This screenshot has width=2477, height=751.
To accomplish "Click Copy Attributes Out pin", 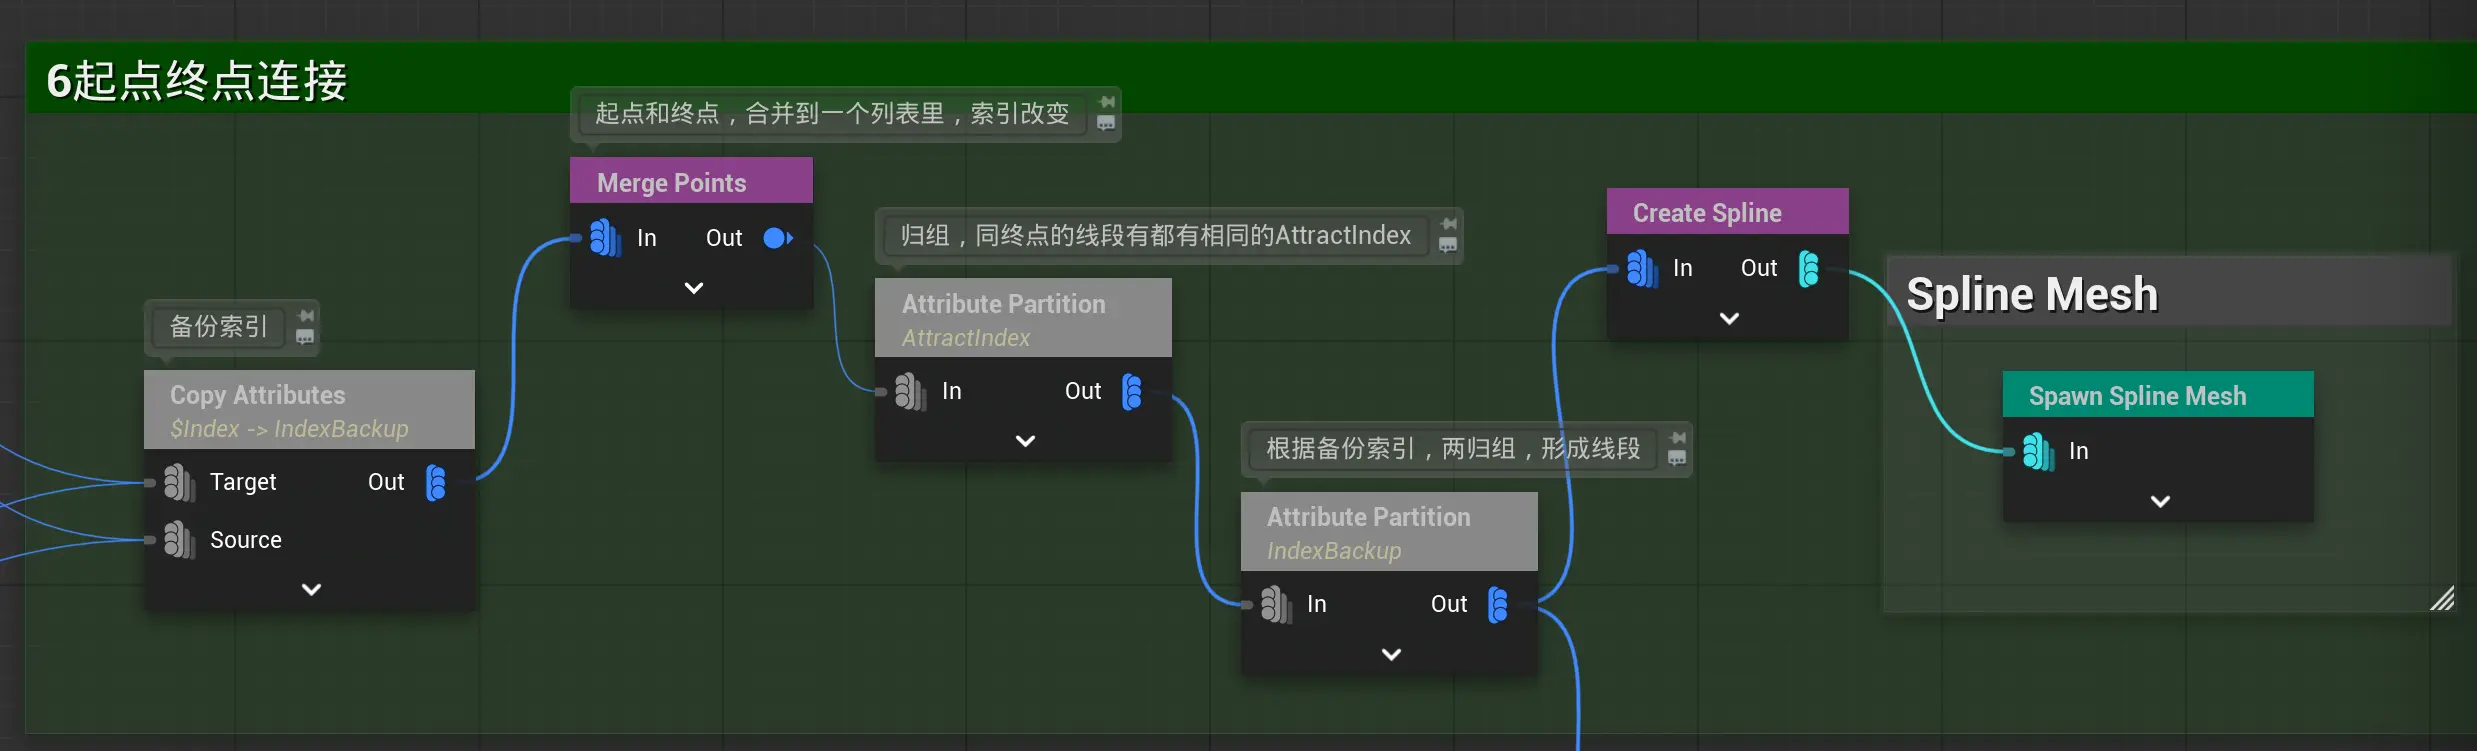I will point(436,482).
